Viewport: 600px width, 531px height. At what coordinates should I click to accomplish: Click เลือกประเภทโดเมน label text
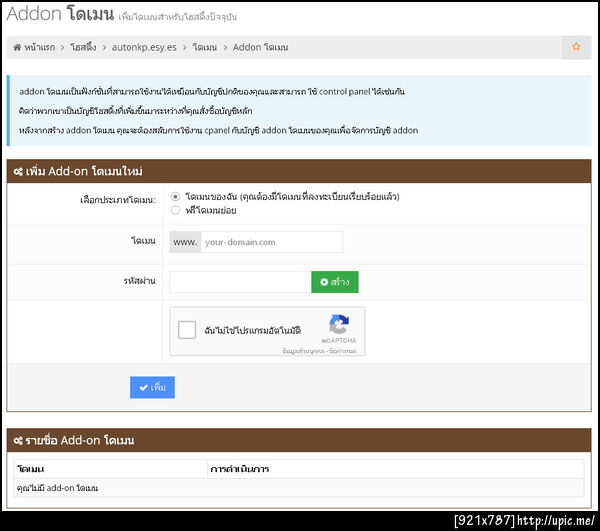[x=118, y=200]
